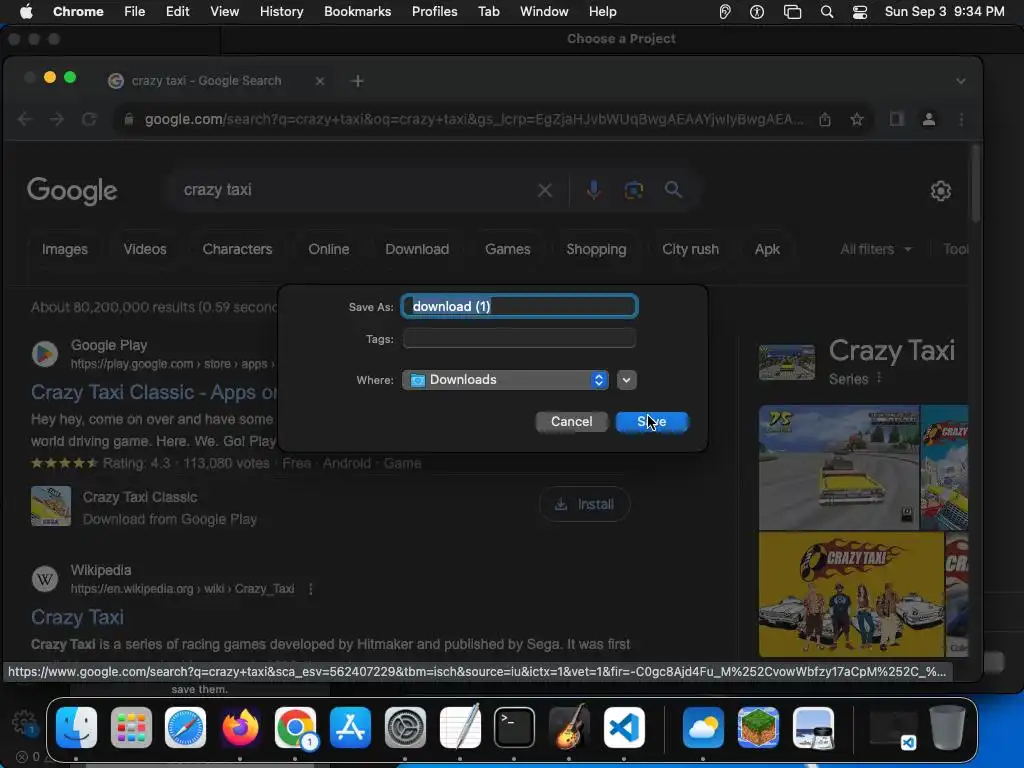The height and width of the screenshot is (768, 1024).
Task: Open Google quick settings gear
Action: 940,191
